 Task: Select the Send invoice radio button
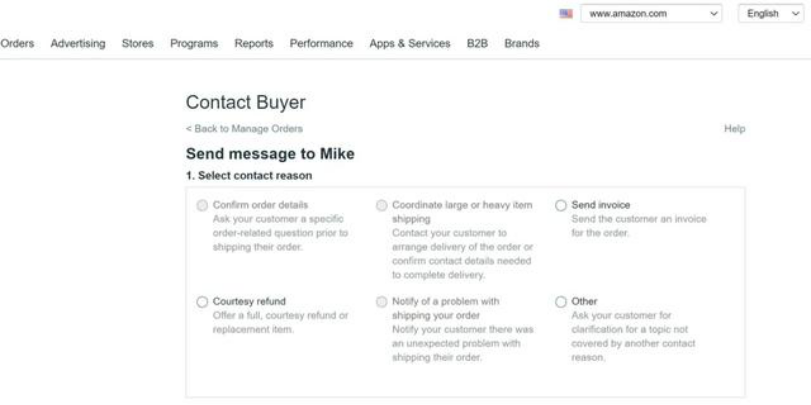click(561, 205)
